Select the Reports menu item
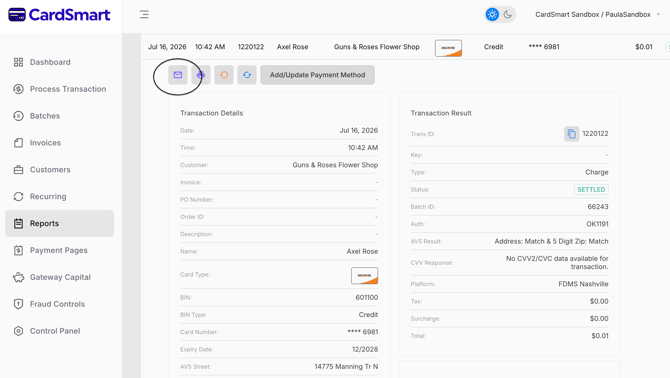This screenshot has height=378, width=670. tap(59, 223)
